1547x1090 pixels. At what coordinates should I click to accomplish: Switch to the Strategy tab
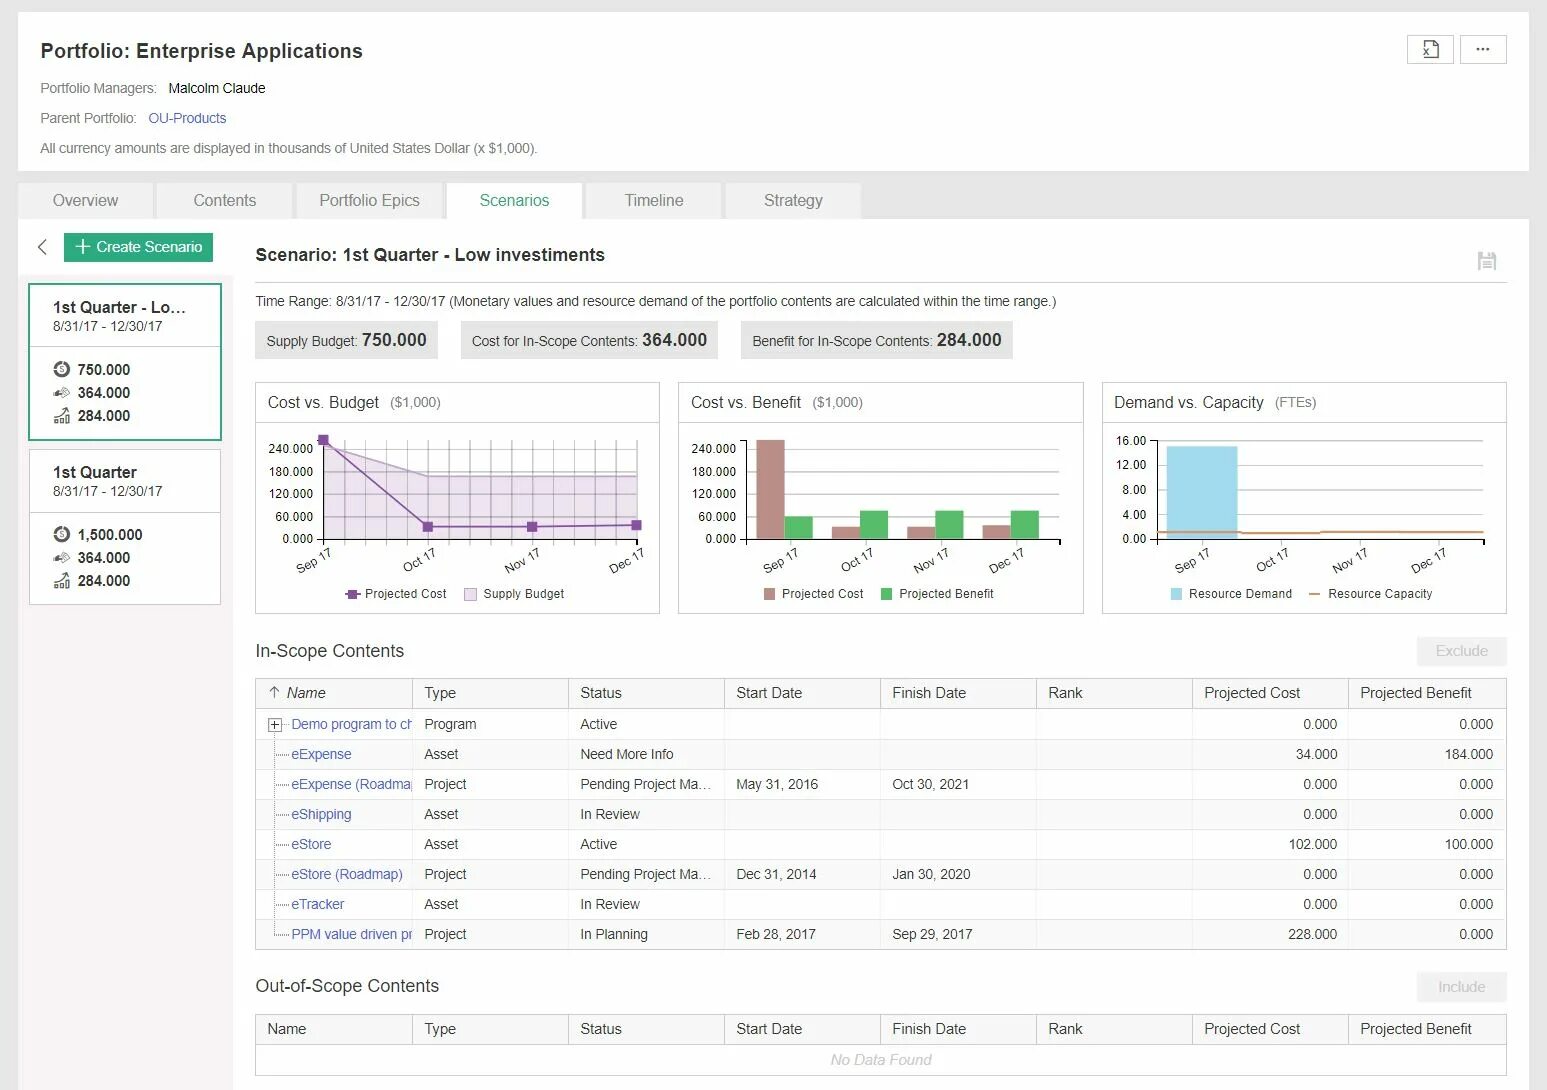(793, 200)
